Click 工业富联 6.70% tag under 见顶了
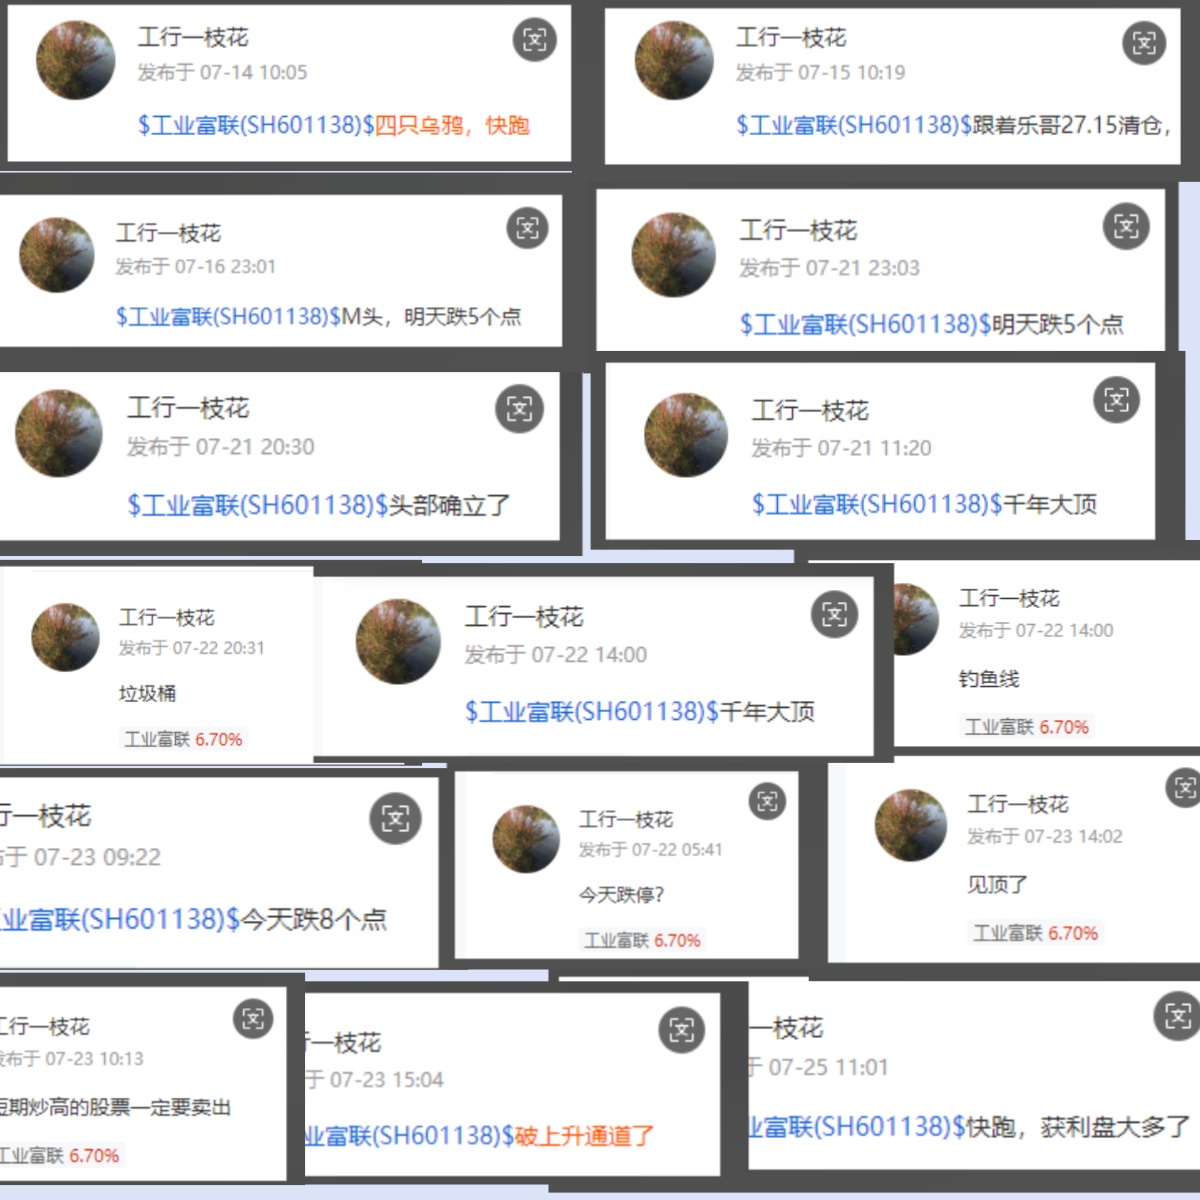 click(x=1035, y=933)
